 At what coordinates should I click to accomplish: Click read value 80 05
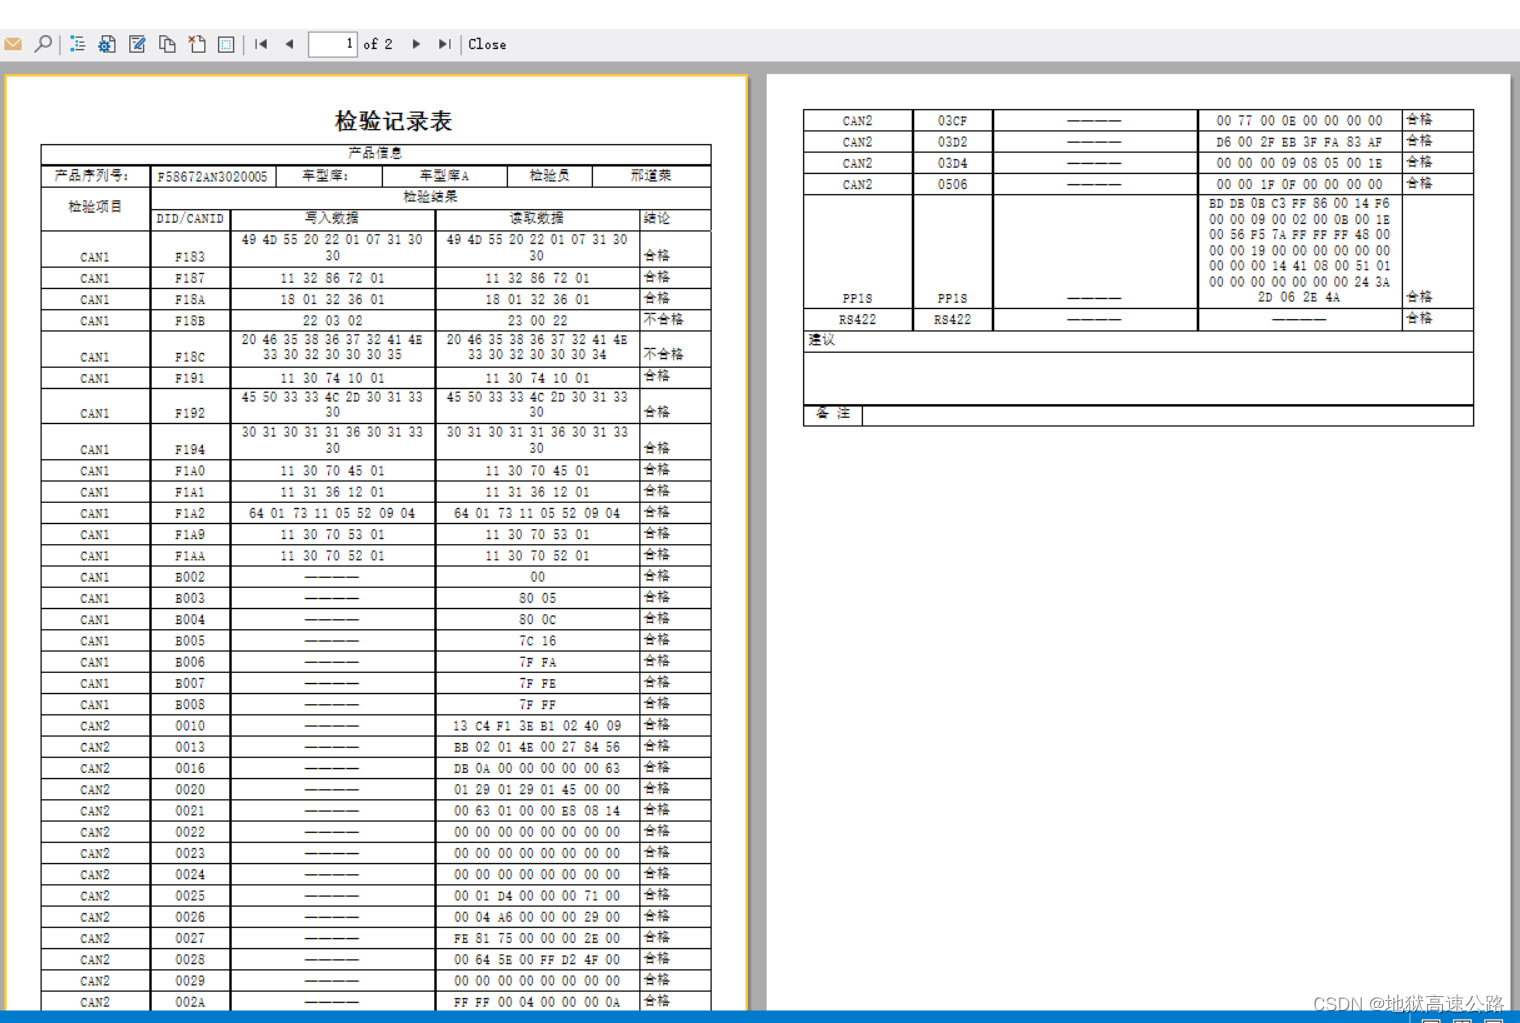pos(537,599)
